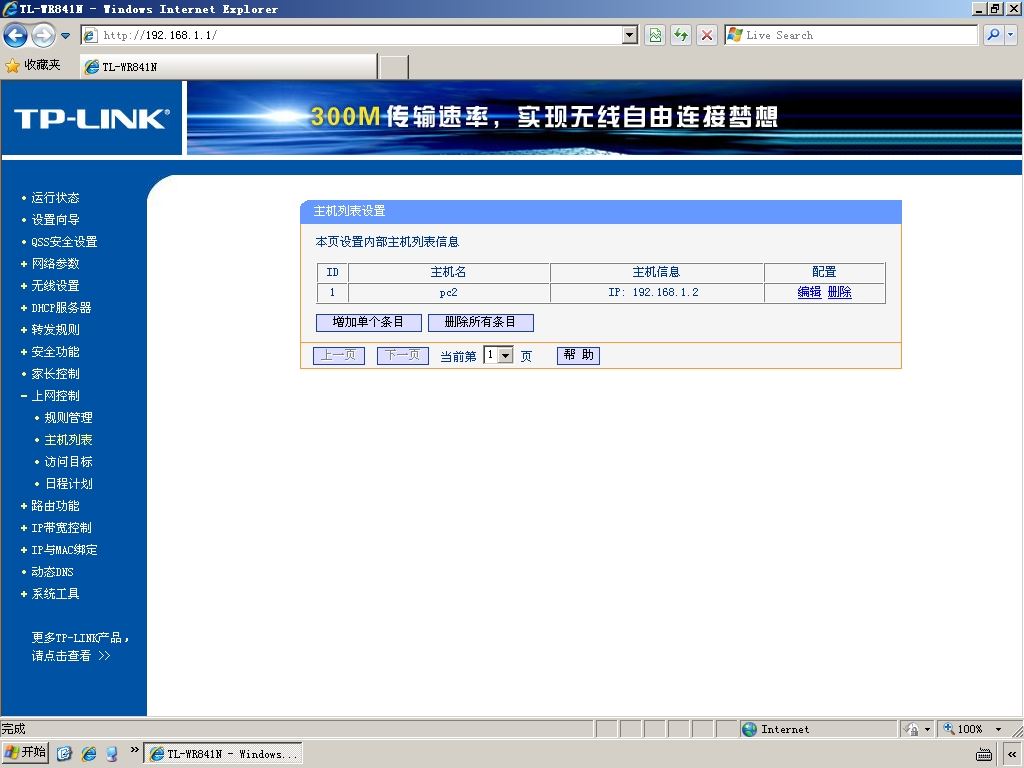Click the IE Back arrow button
Viewport: 1024px width, 768px height.
coord(16,35)
